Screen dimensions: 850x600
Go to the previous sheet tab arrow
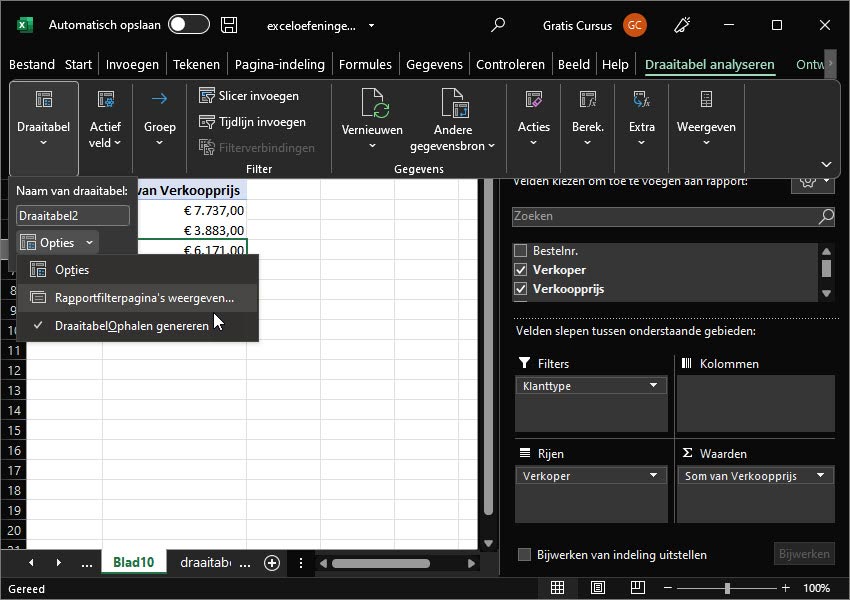pos(31,563)
